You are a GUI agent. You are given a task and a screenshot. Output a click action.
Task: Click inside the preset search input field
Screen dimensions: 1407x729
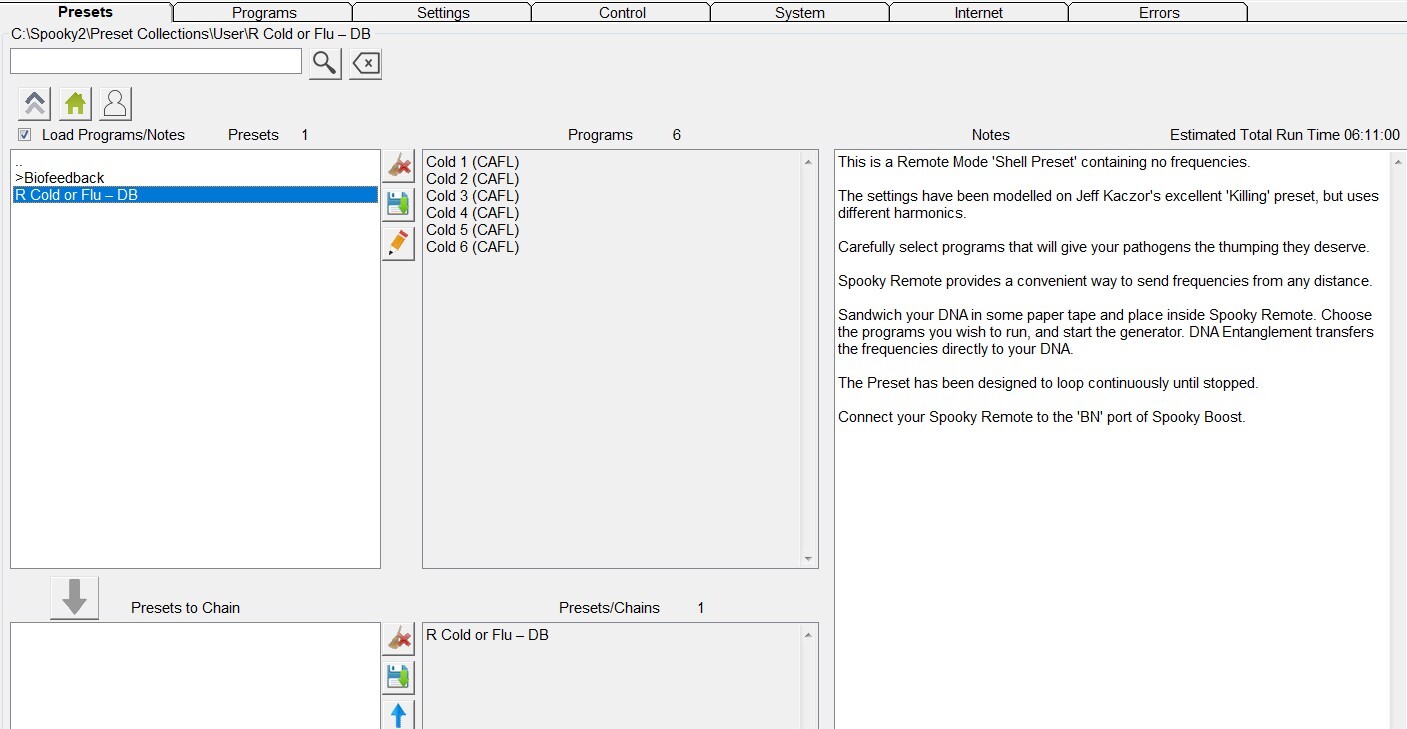[x=155, y=62]
